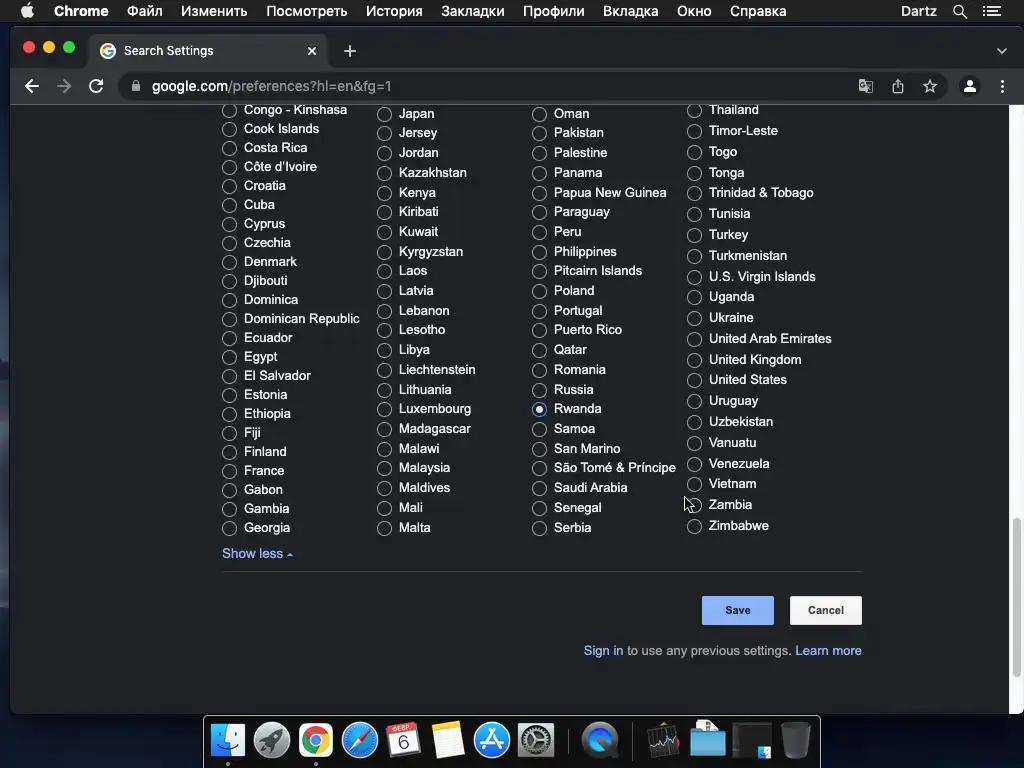Open the Посмотреть menu

click(306, 11)
